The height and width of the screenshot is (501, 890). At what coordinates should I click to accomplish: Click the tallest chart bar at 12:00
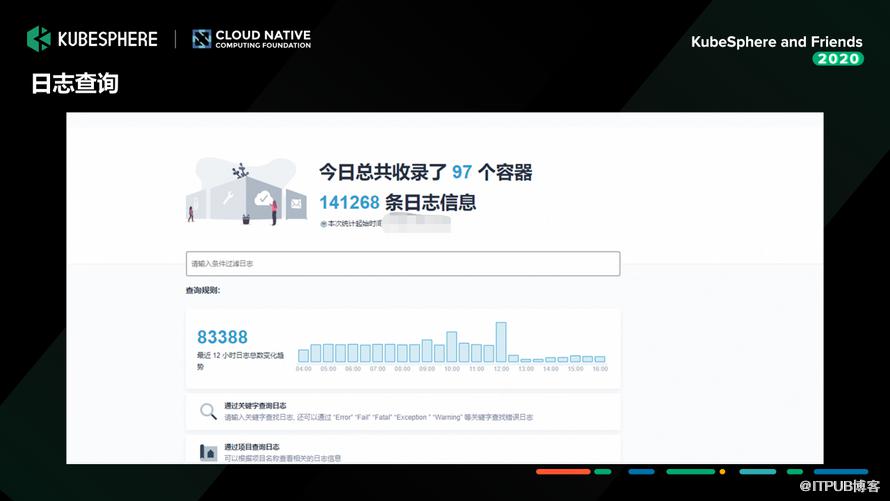501,342
